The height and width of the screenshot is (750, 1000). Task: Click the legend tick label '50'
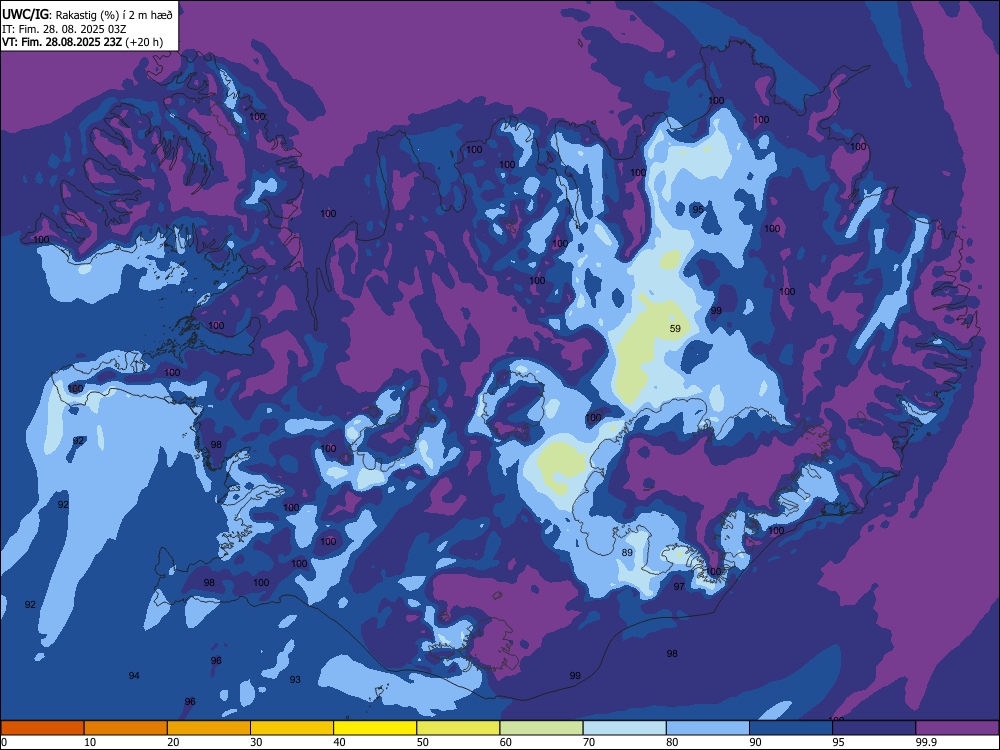pyautogui.click(x=423, y=742)
